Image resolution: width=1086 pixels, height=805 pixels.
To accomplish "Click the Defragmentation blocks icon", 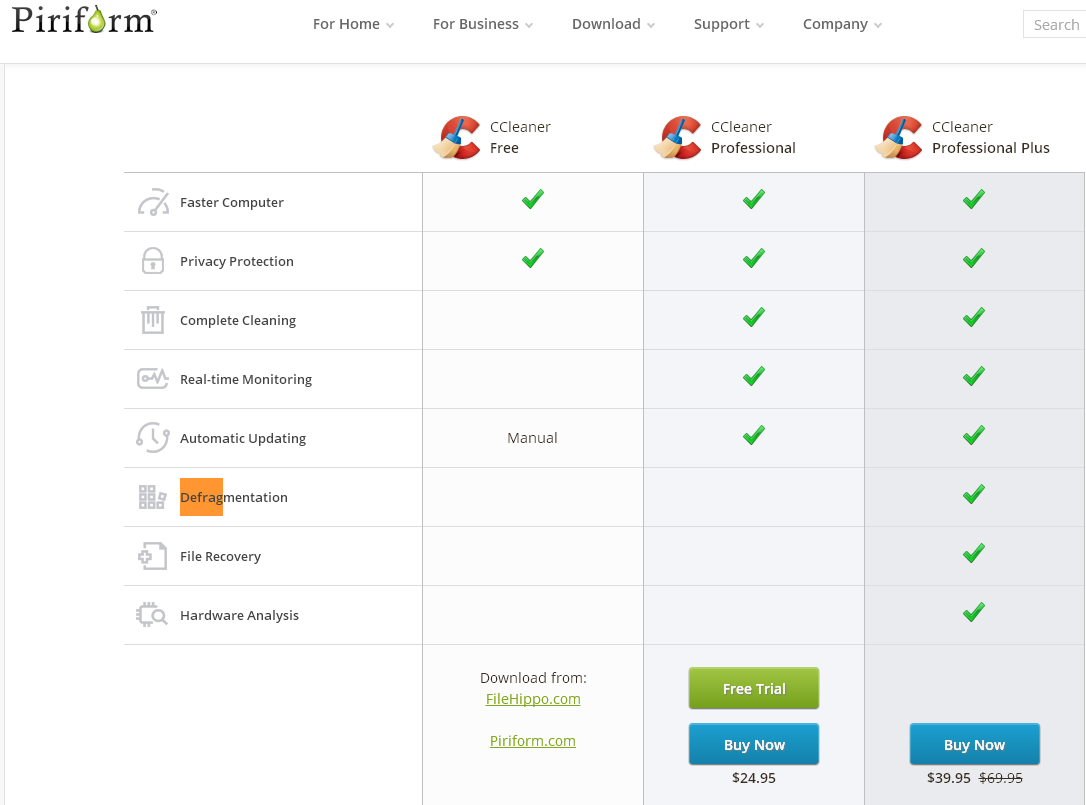I will click(152, 497).
